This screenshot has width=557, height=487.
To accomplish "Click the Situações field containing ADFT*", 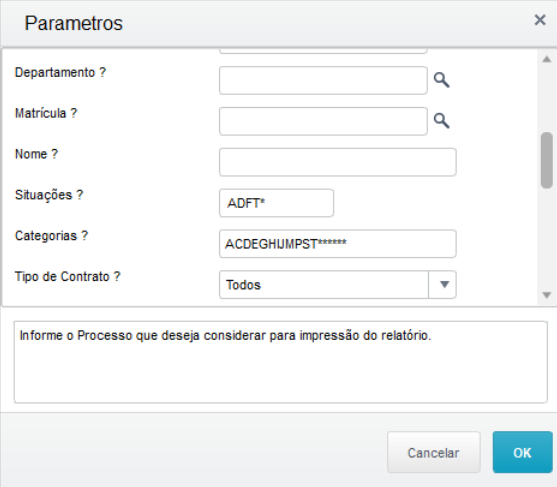I will (x=276, y=203).
